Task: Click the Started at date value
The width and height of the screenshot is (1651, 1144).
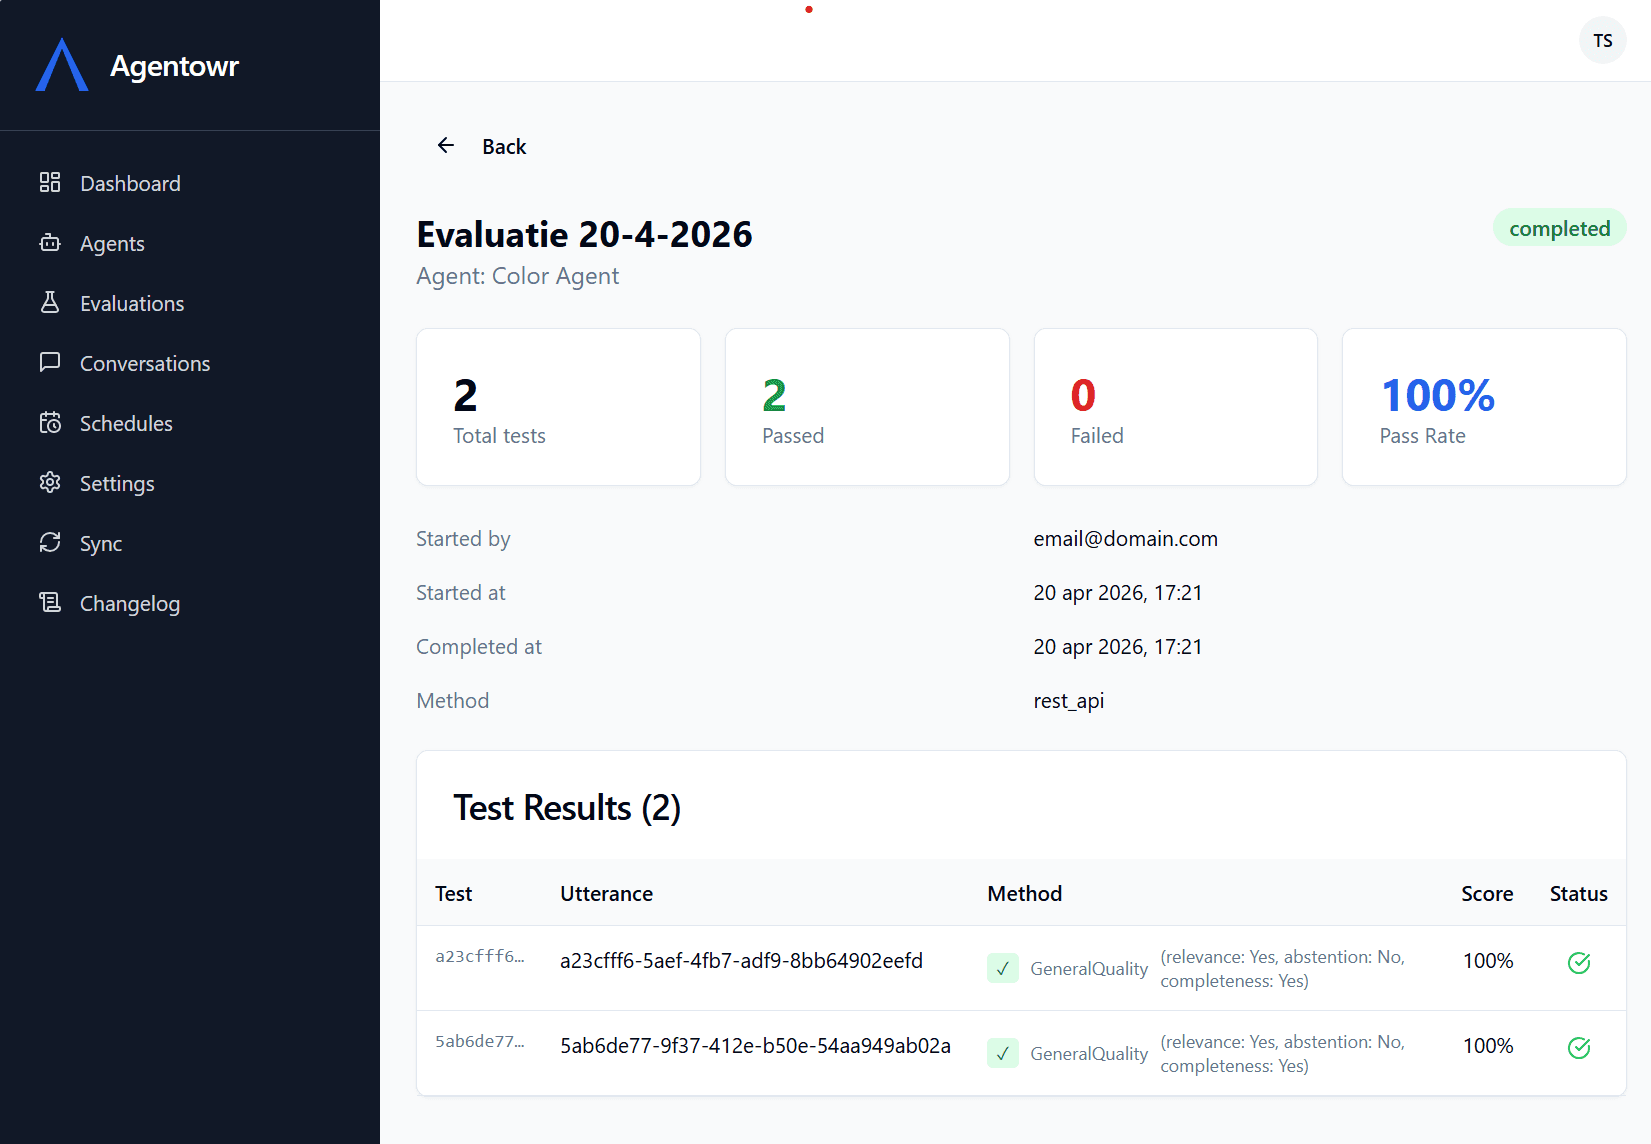Action: point(1117,593)
